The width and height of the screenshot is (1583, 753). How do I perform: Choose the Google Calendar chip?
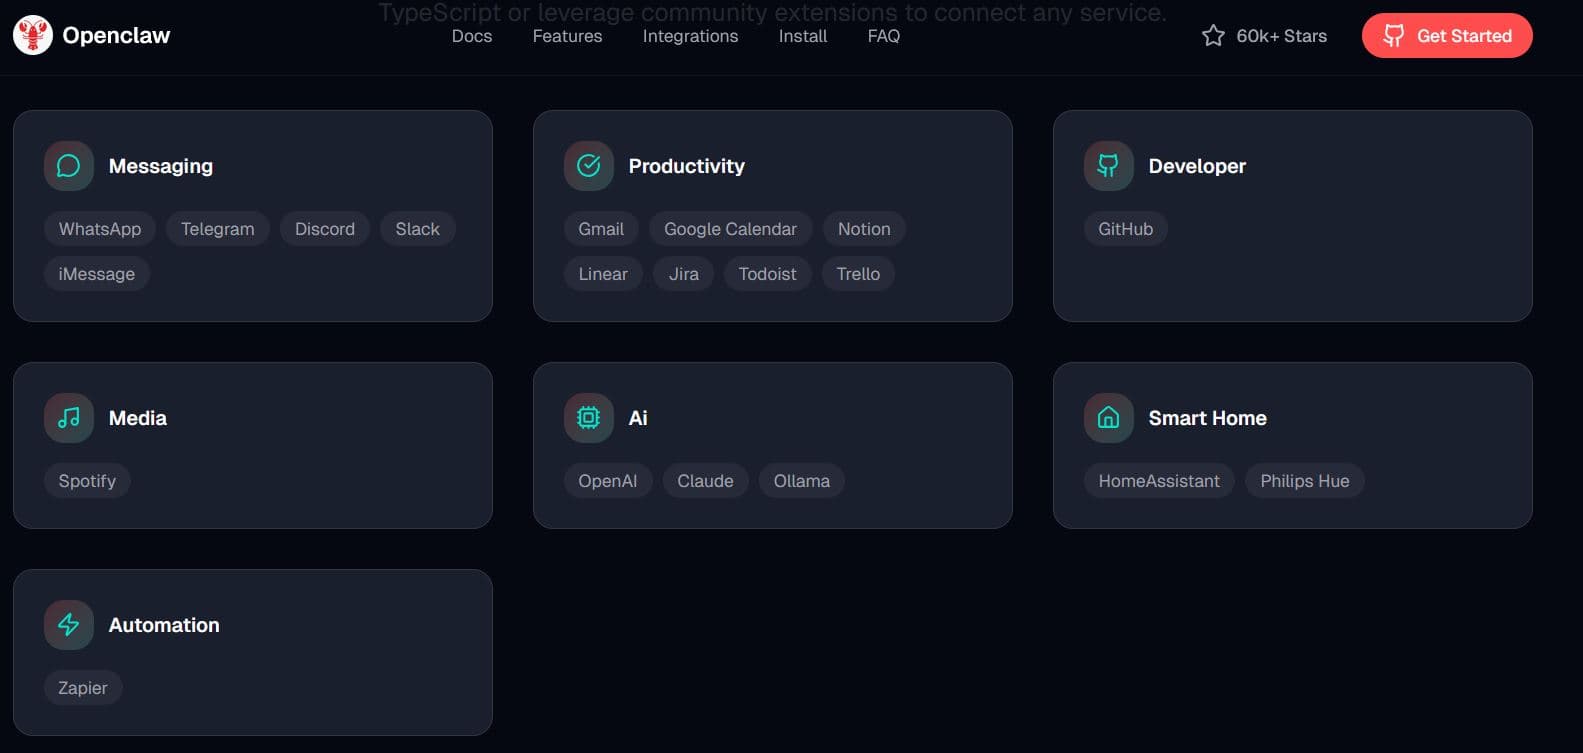(x=730, y=229)
